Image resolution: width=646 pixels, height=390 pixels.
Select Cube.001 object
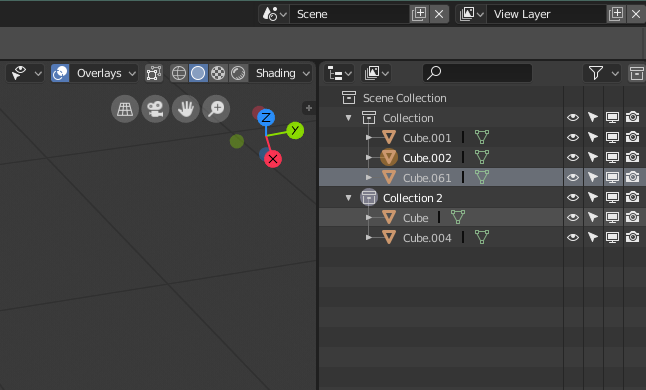427,138
